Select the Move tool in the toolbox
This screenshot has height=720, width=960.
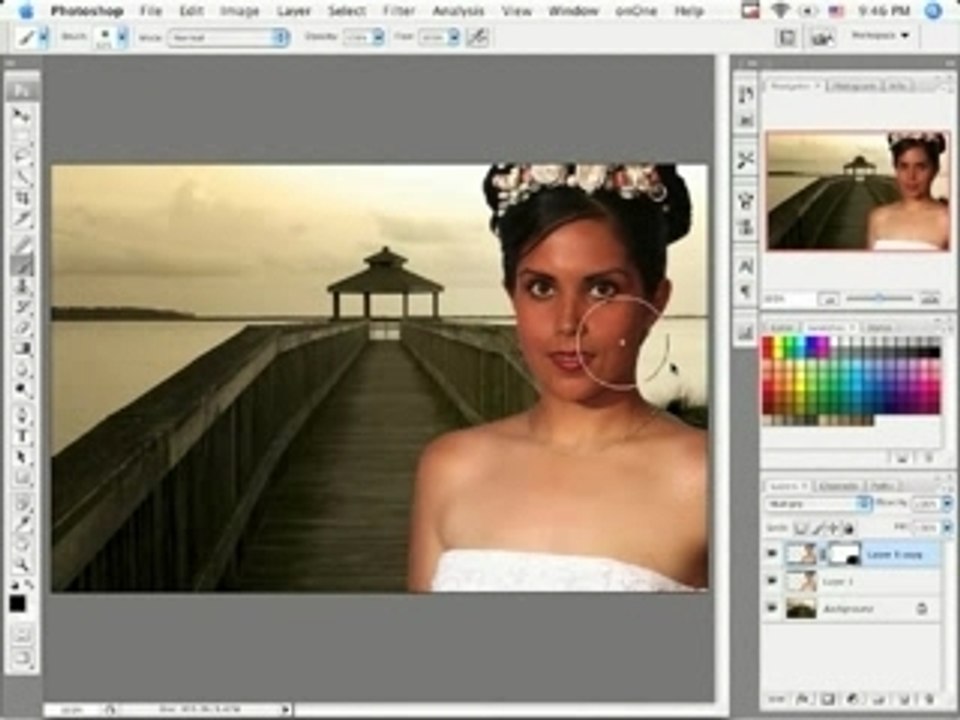click(22, 114)
